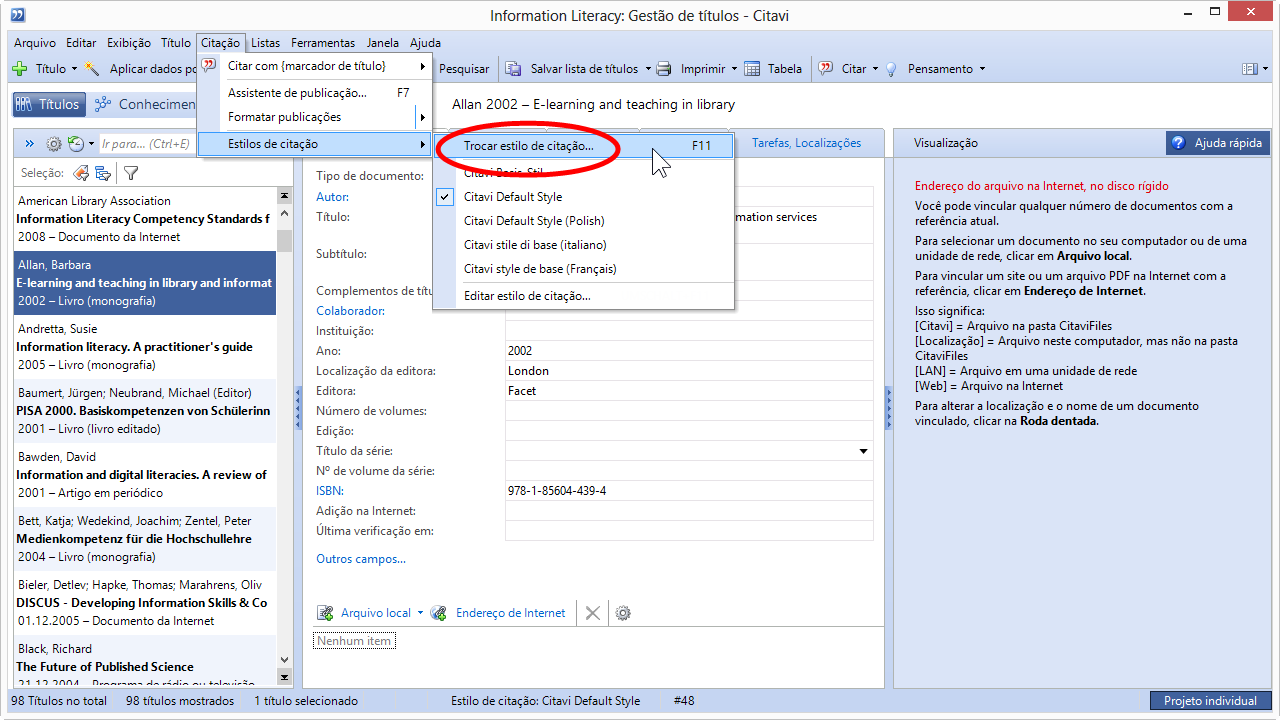Image resolution: width=1280 pixels, height=720 pixels.
Task: Click the first Seleção tag icon
Action: pyautogui.click(x=81, y=173)
